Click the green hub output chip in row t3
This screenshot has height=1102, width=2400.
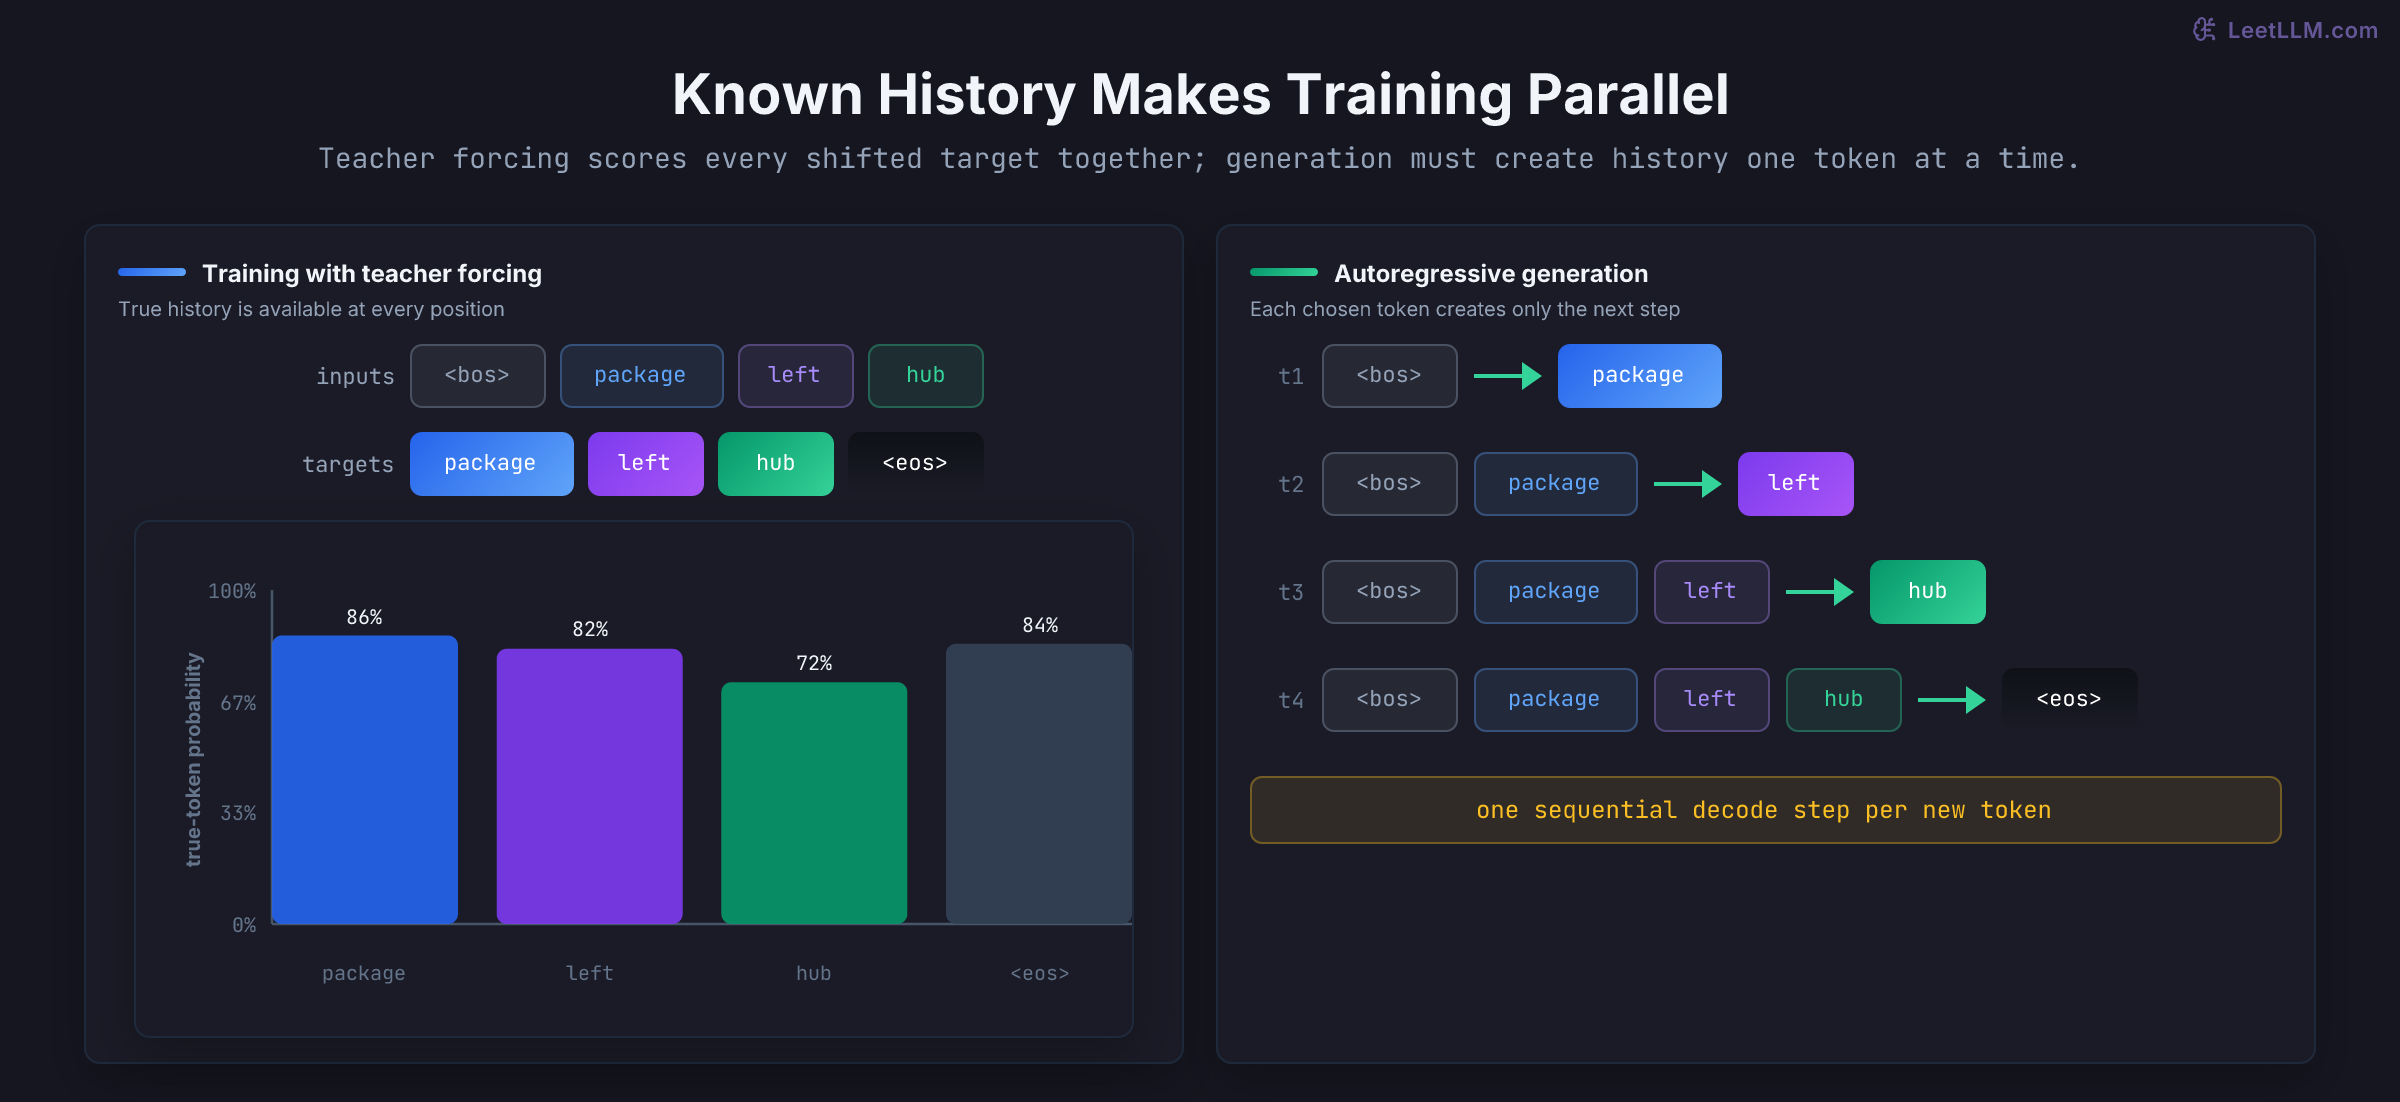point(1928,592)
